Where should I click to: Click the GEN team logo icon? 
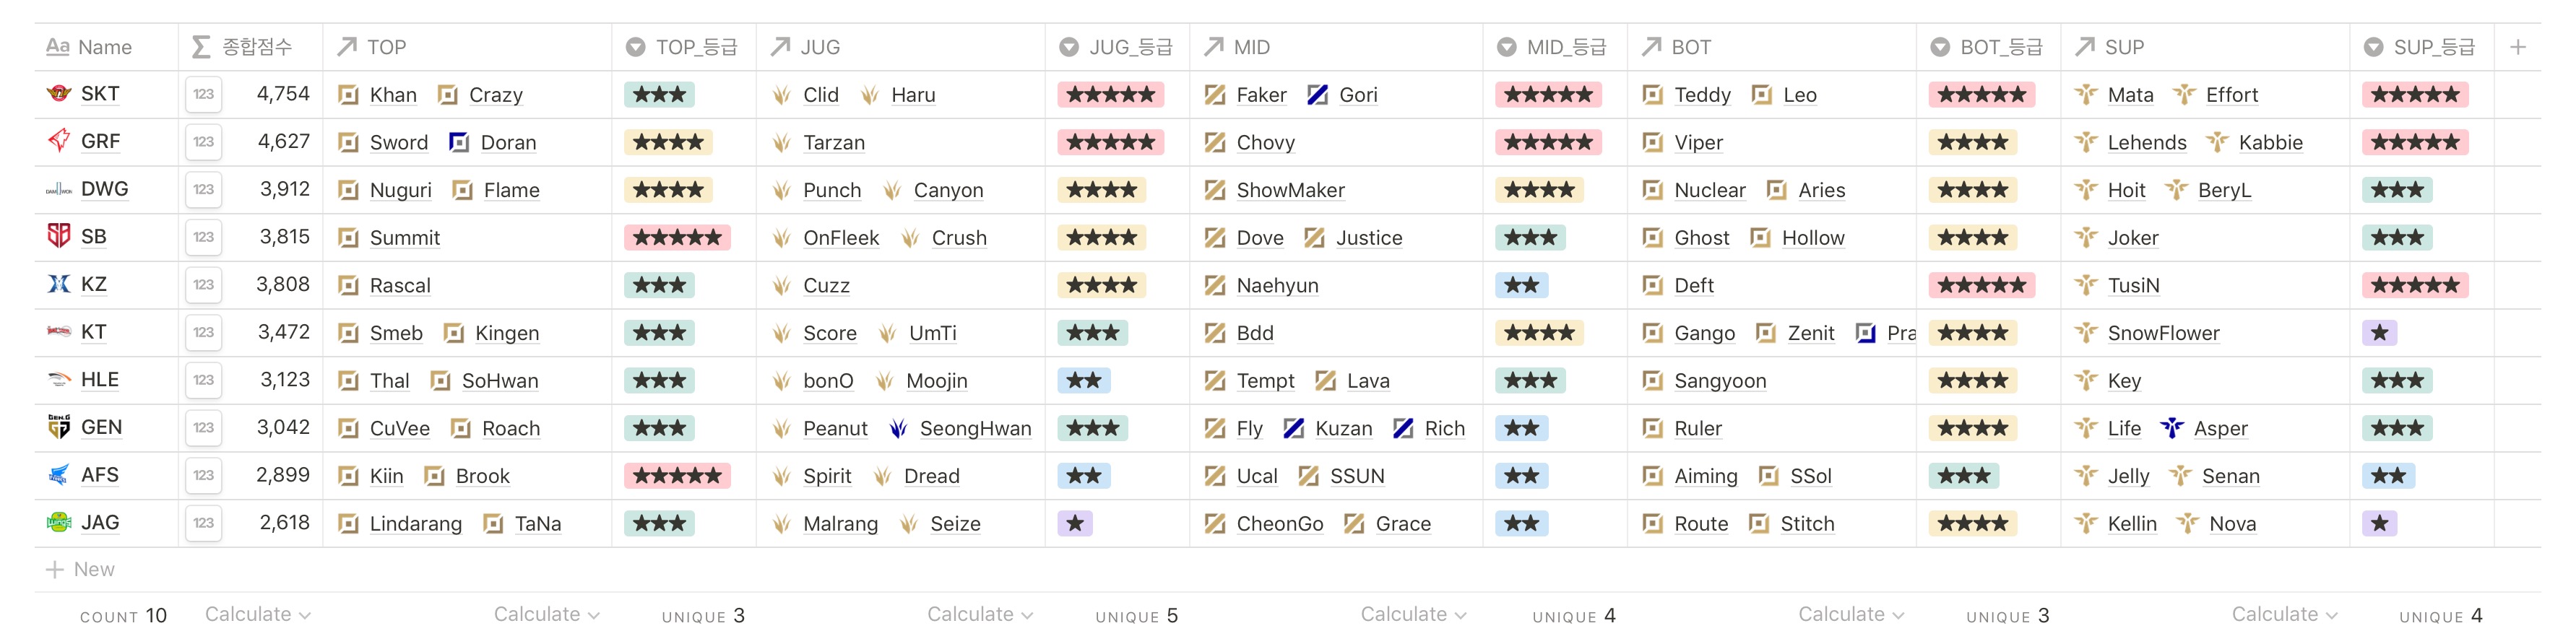[58, 427]
